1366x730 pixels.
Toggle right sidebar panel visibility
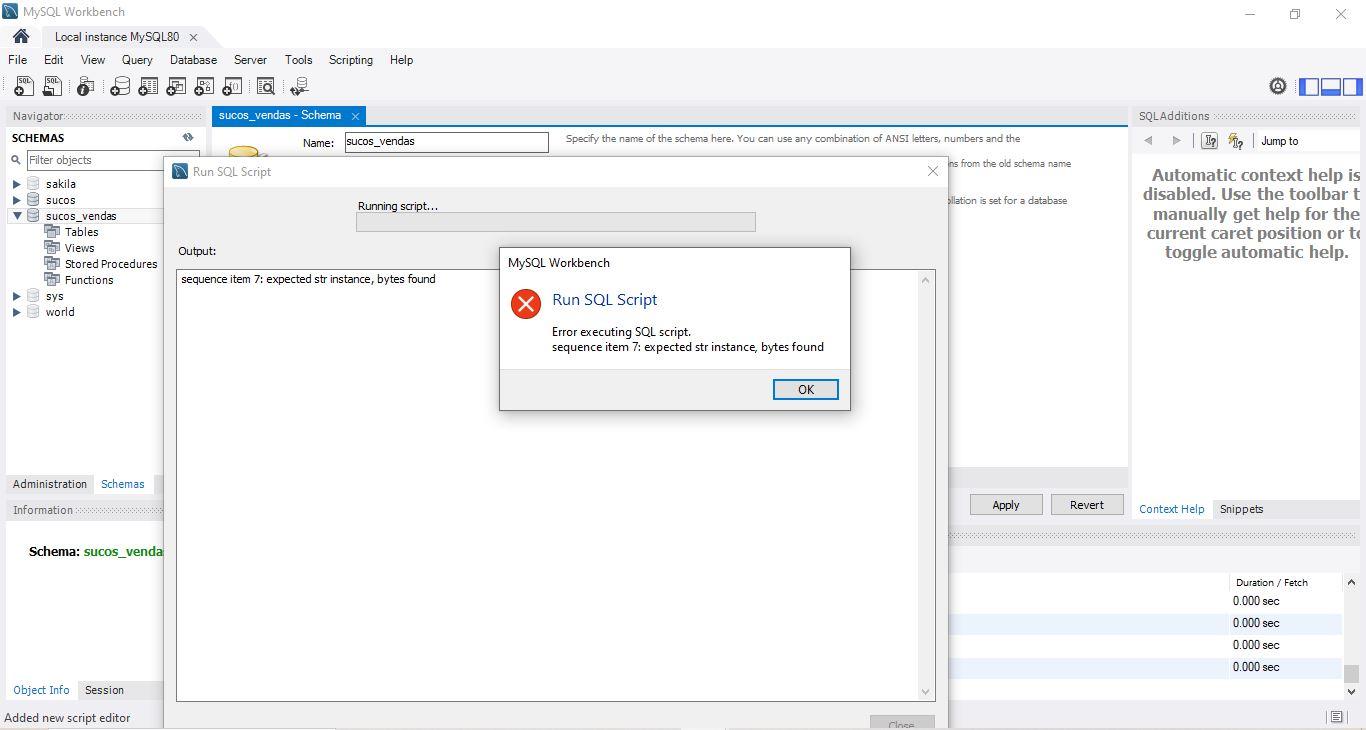(x=1353, y=87)
